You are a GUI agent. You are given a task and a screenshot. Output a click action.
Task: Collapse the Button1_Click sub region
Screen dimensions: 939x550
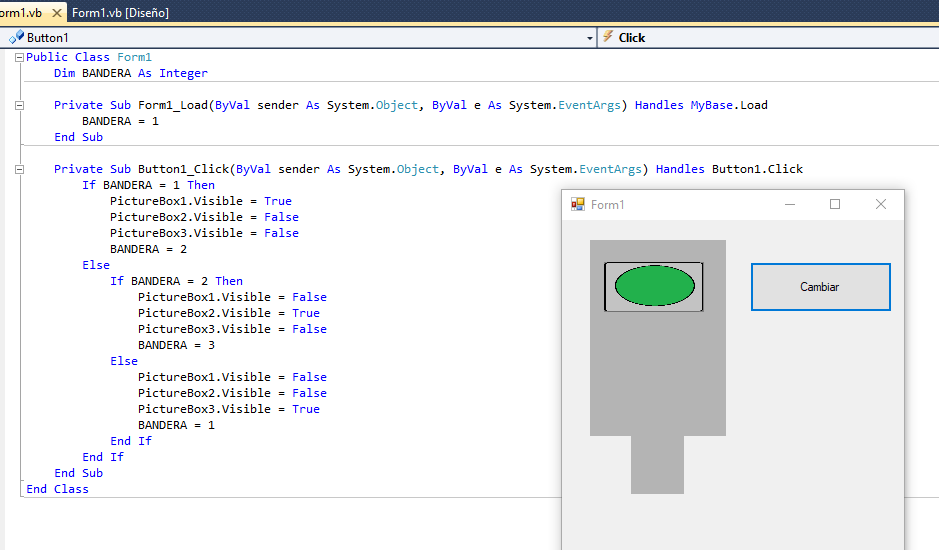19,170
